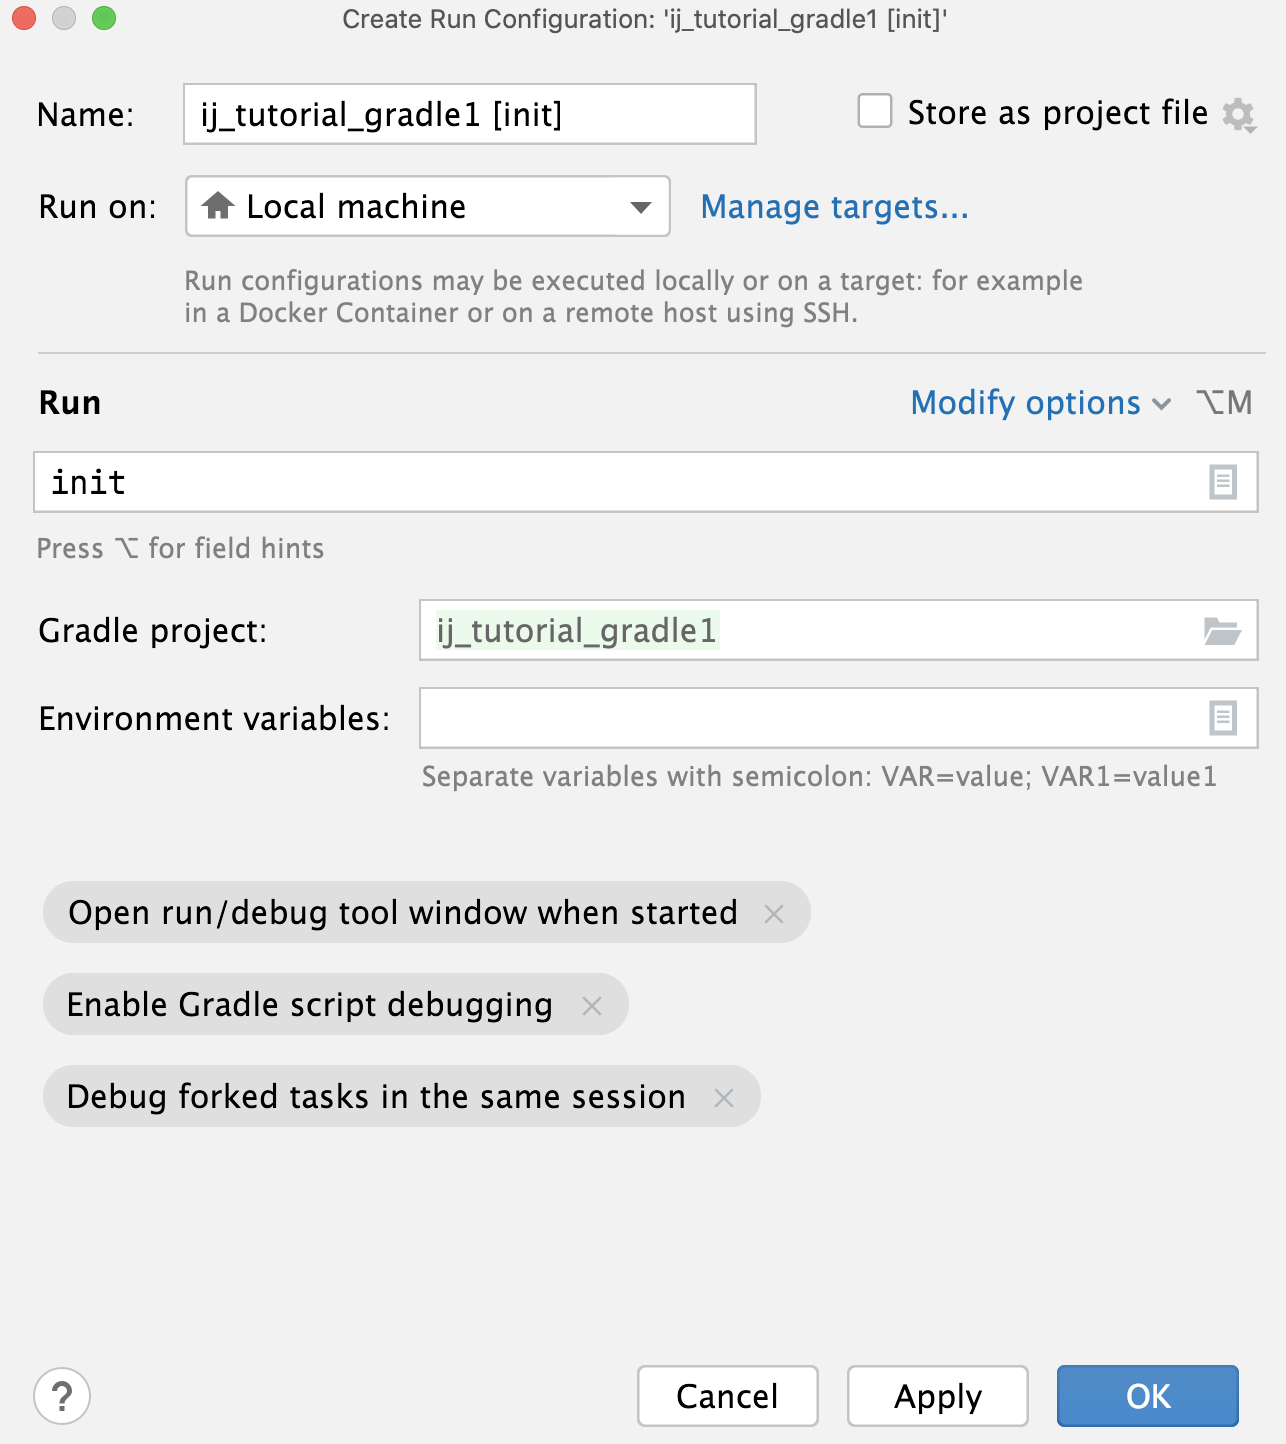Click the highlighted ij_tutorial_gradle1 project value
The height and width of the screenshot is (1444, 1286).
(576, 631)
